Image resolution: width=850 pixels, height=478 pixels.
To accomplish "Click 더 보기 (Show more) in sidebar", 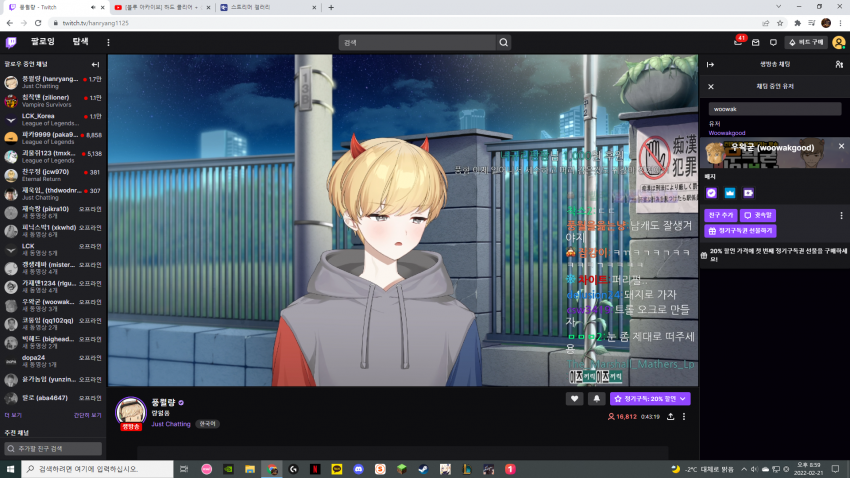I will 13,415.
